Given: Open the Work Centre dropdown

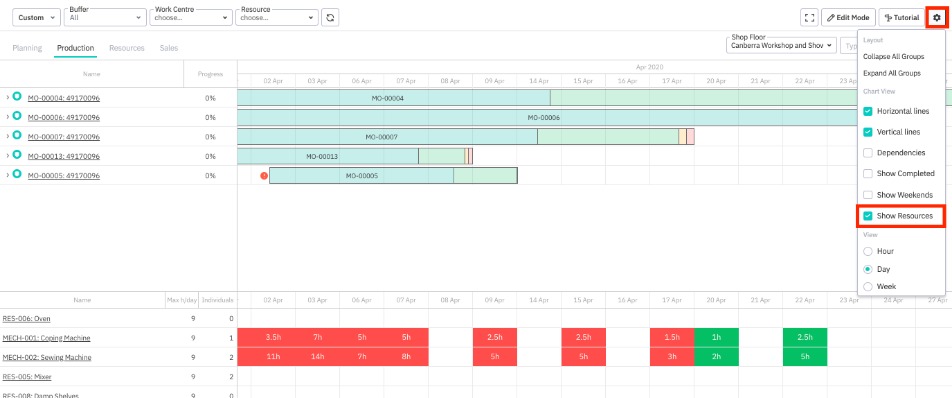Looking at the screenshot, I should point(191,18).
